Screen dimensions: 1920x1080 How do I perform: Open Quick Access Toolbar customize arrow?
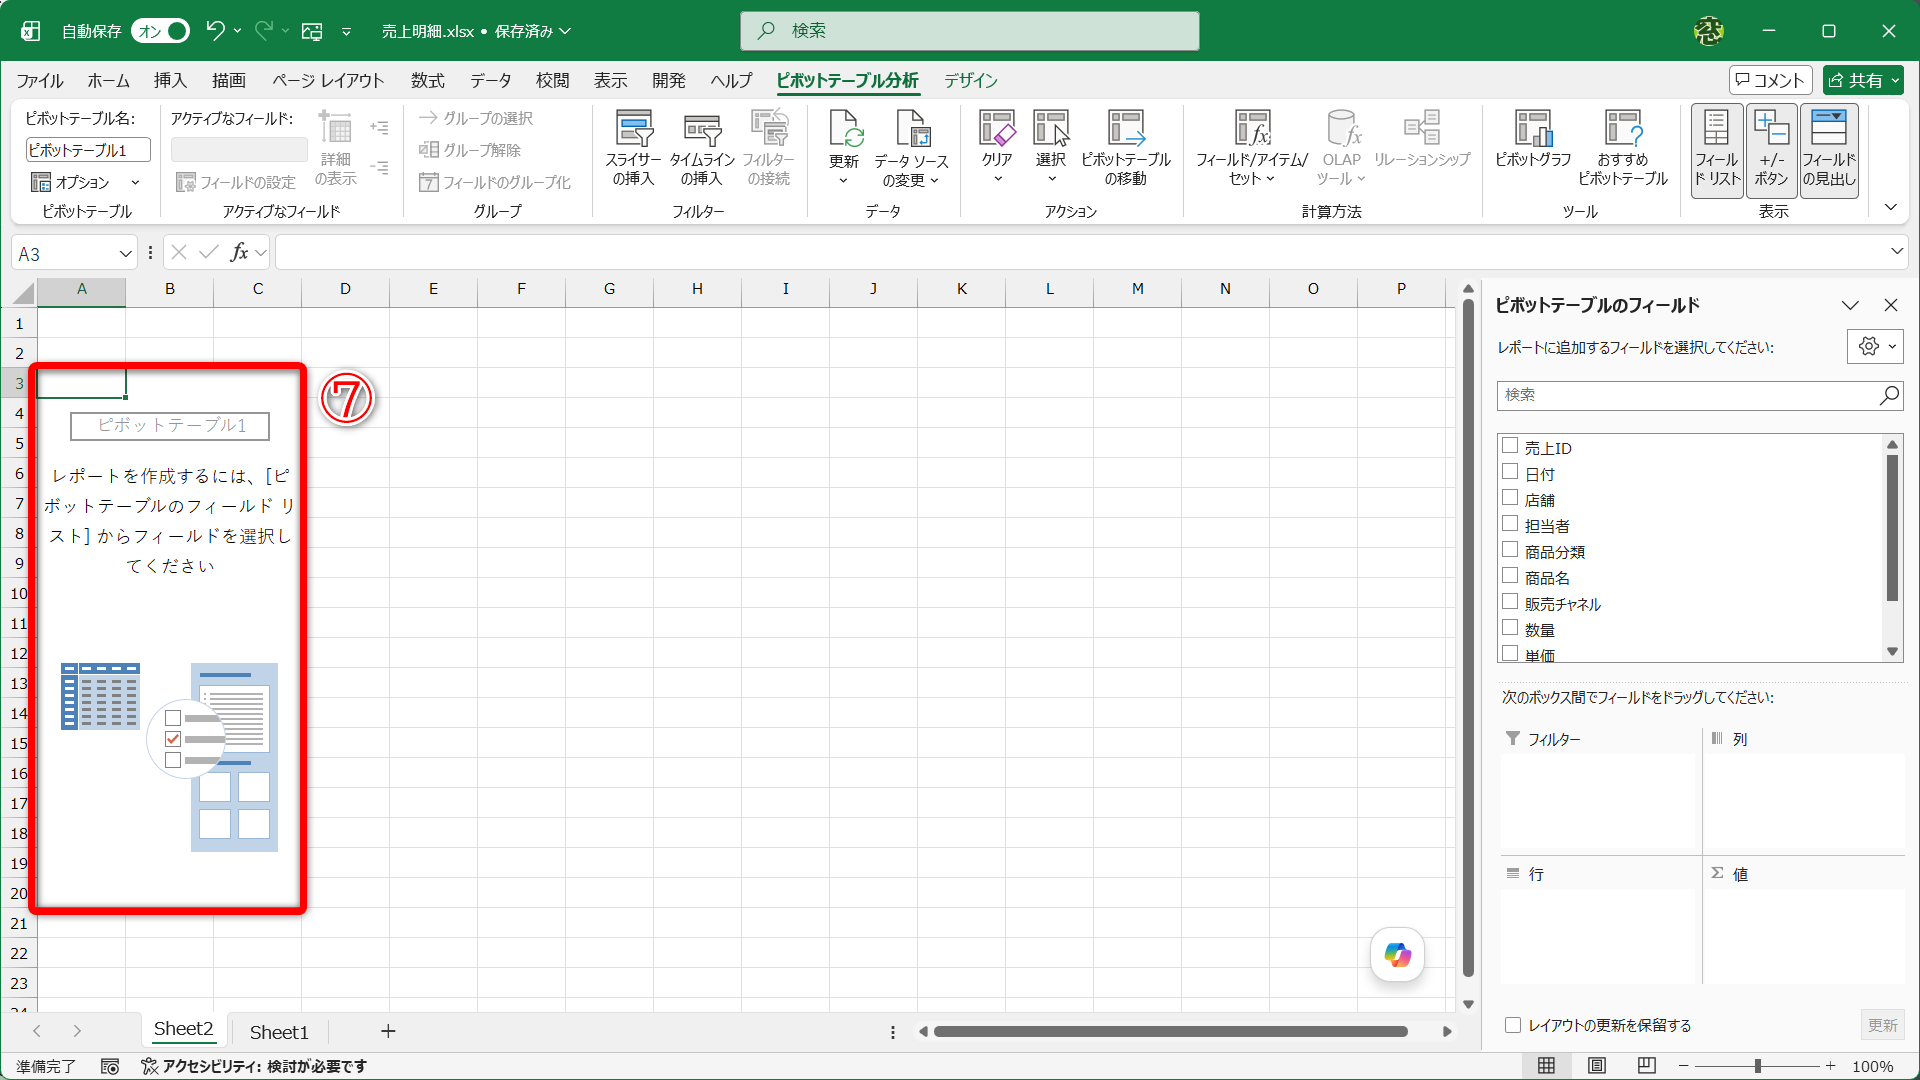coord(346,32)
